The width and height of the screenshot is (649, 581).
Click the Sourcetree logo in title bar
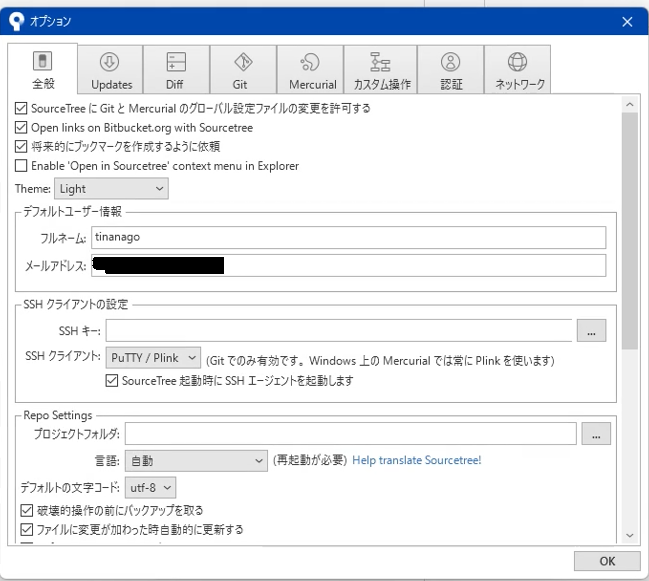click(16, 21)
